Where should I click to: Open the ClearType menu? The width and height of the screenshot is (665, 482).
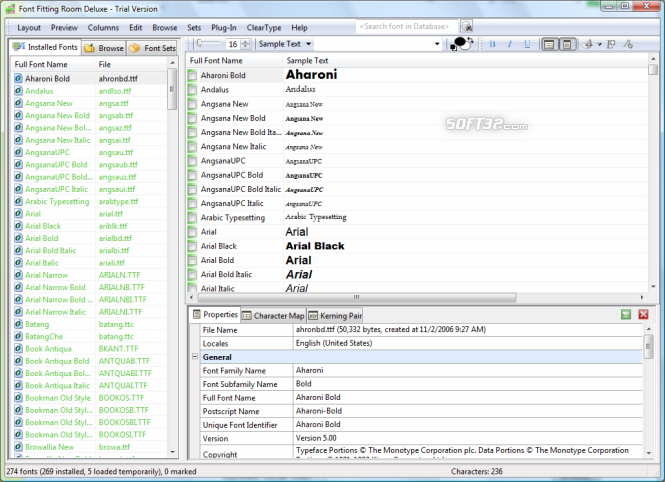click(x=264, y=28)
